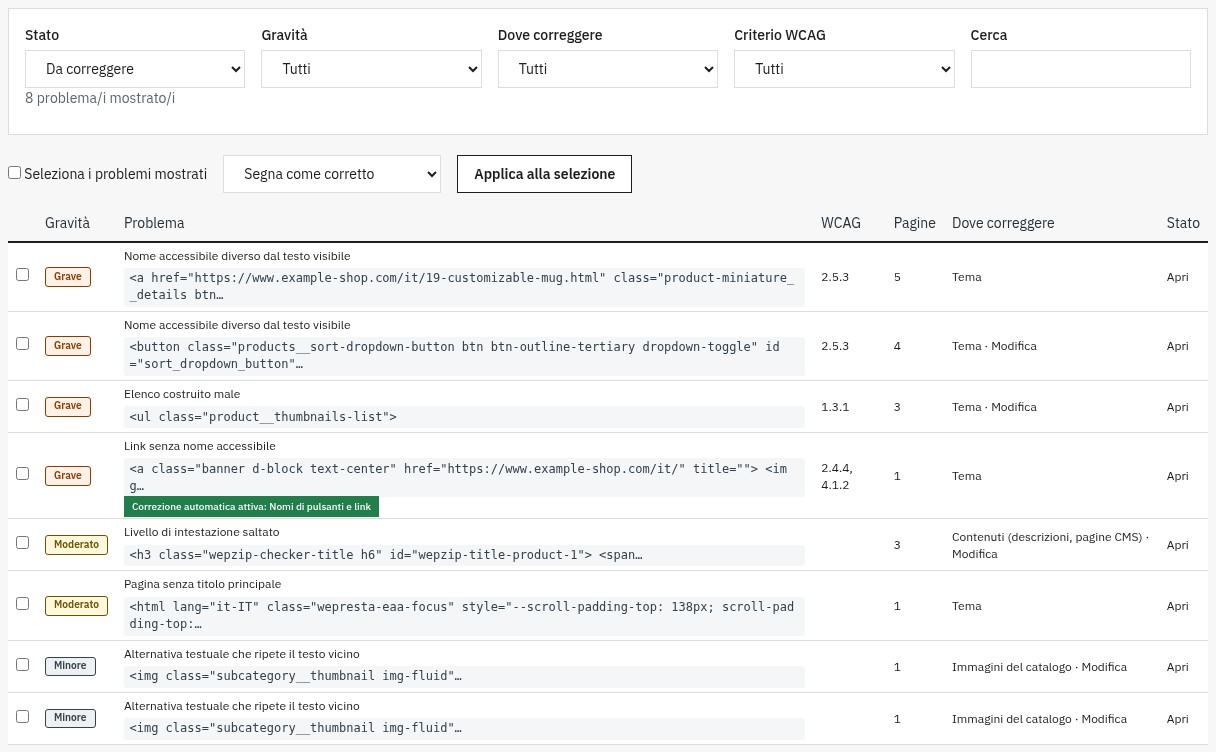The image size is (1216, 752).
Task: Click the green Correzione automatica attiva badge
Action: pyautogui.click(x=251, y=507)
